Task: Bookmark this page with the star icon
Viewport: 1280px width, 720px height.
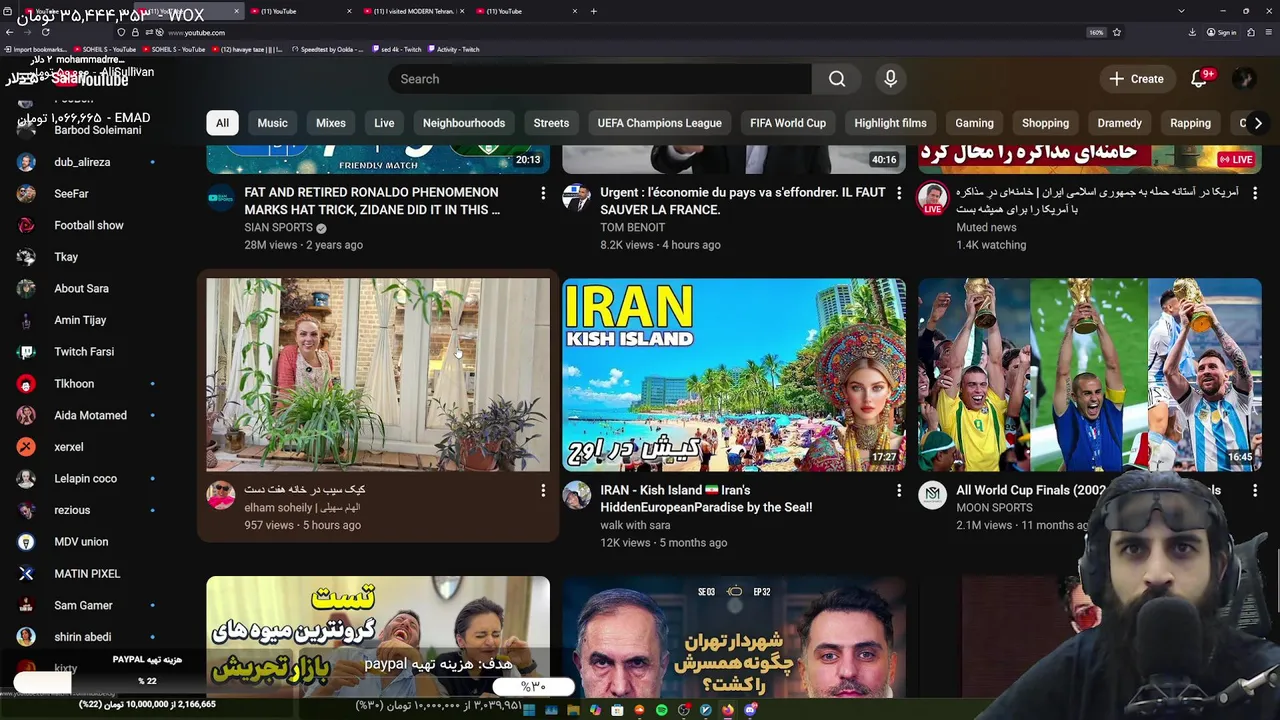Action: coord(1117,32)
